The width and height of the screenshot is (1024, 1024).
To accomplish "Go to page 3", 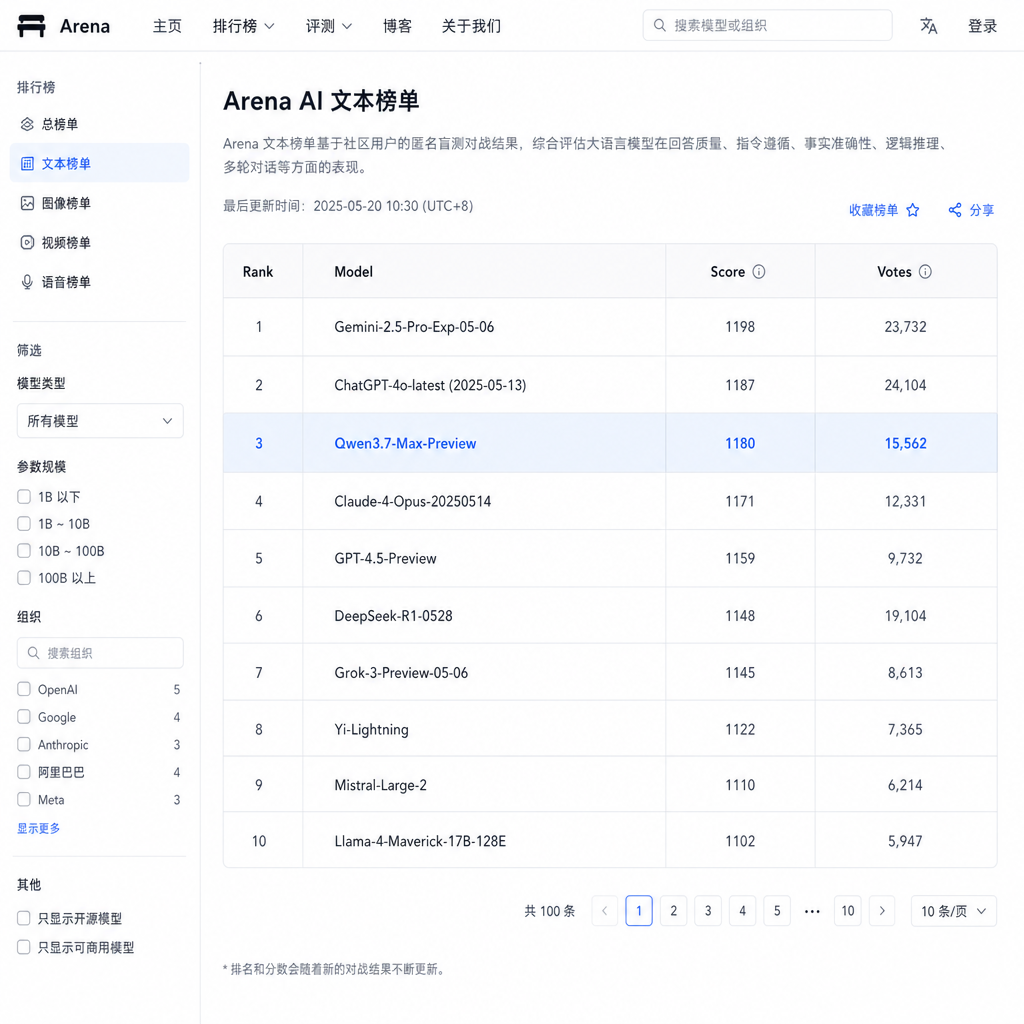I will click(708, 910).
